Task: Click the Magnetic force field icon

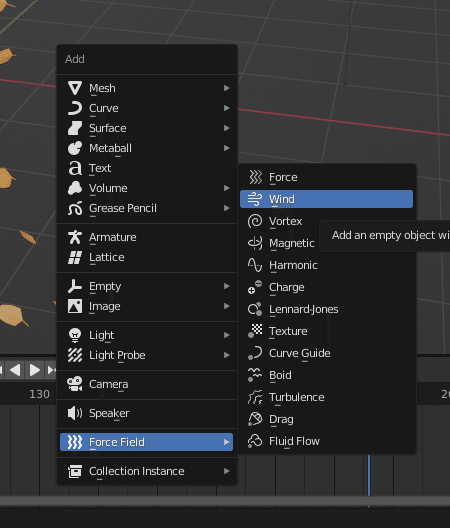Action: [x=255, y=243]
